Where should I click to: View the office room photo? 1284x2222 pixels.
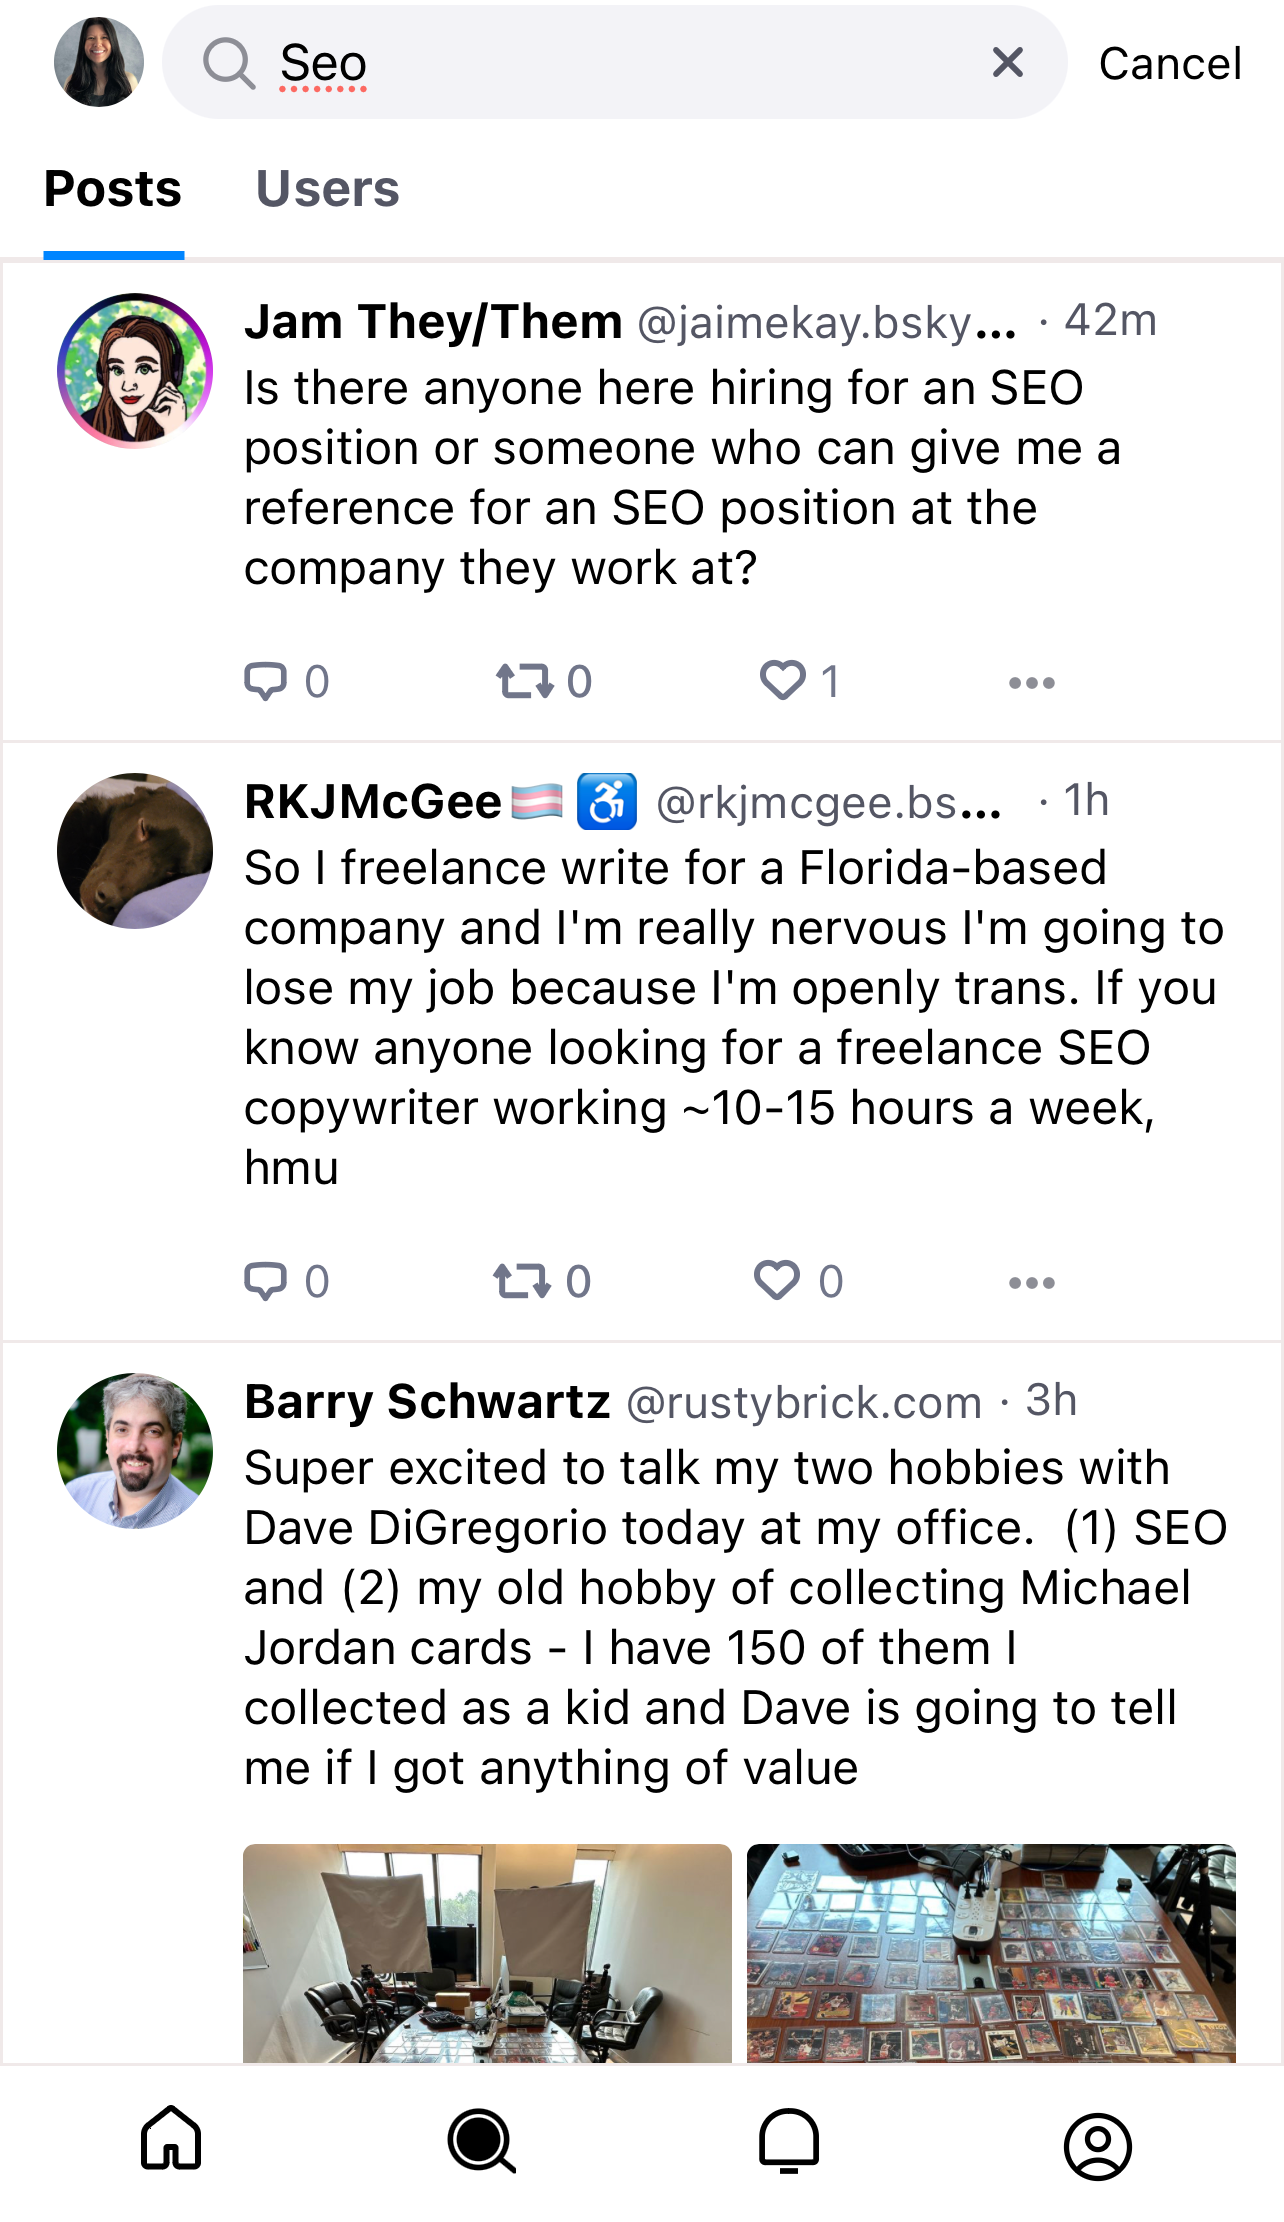point(487,1953)
